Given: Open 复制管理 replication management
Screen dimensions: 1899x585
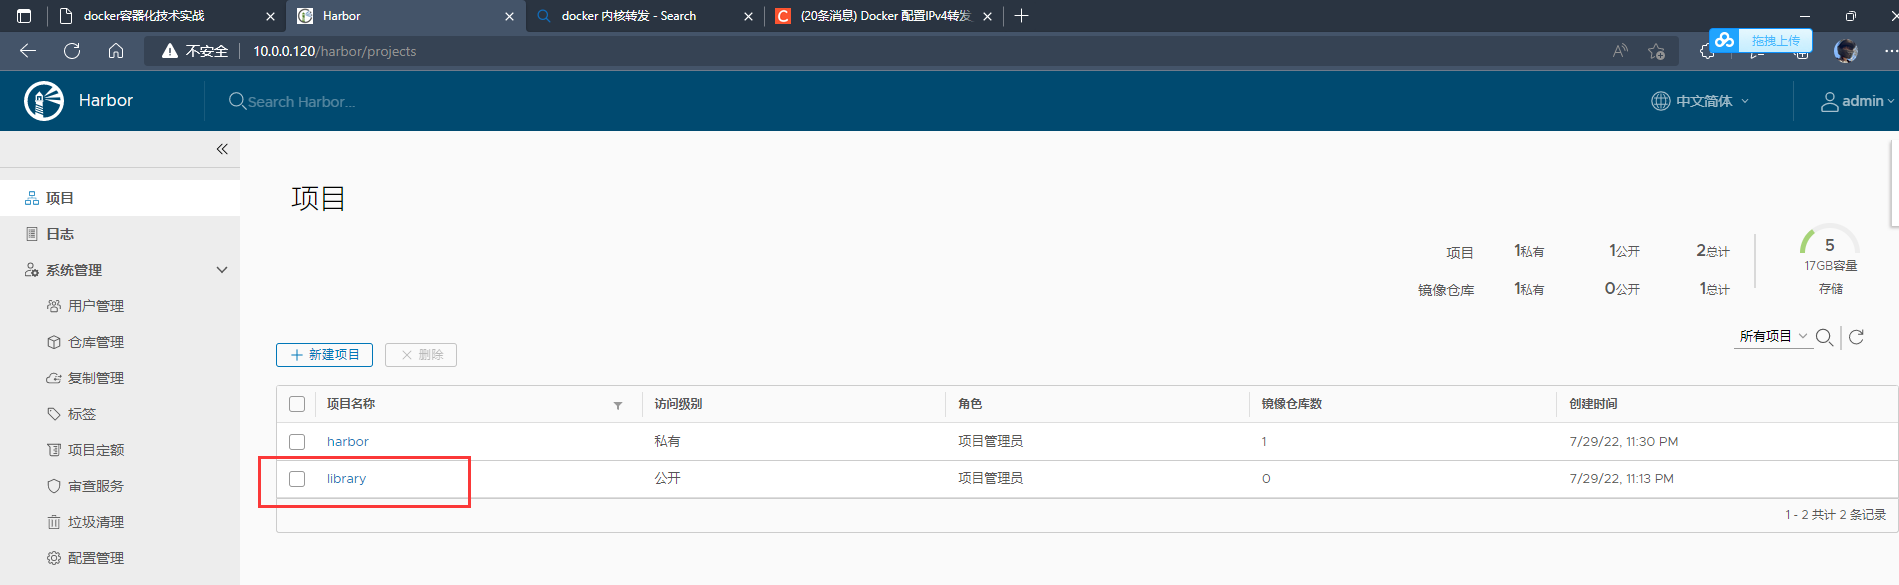Looking at the screenshot, I should 95,378.
